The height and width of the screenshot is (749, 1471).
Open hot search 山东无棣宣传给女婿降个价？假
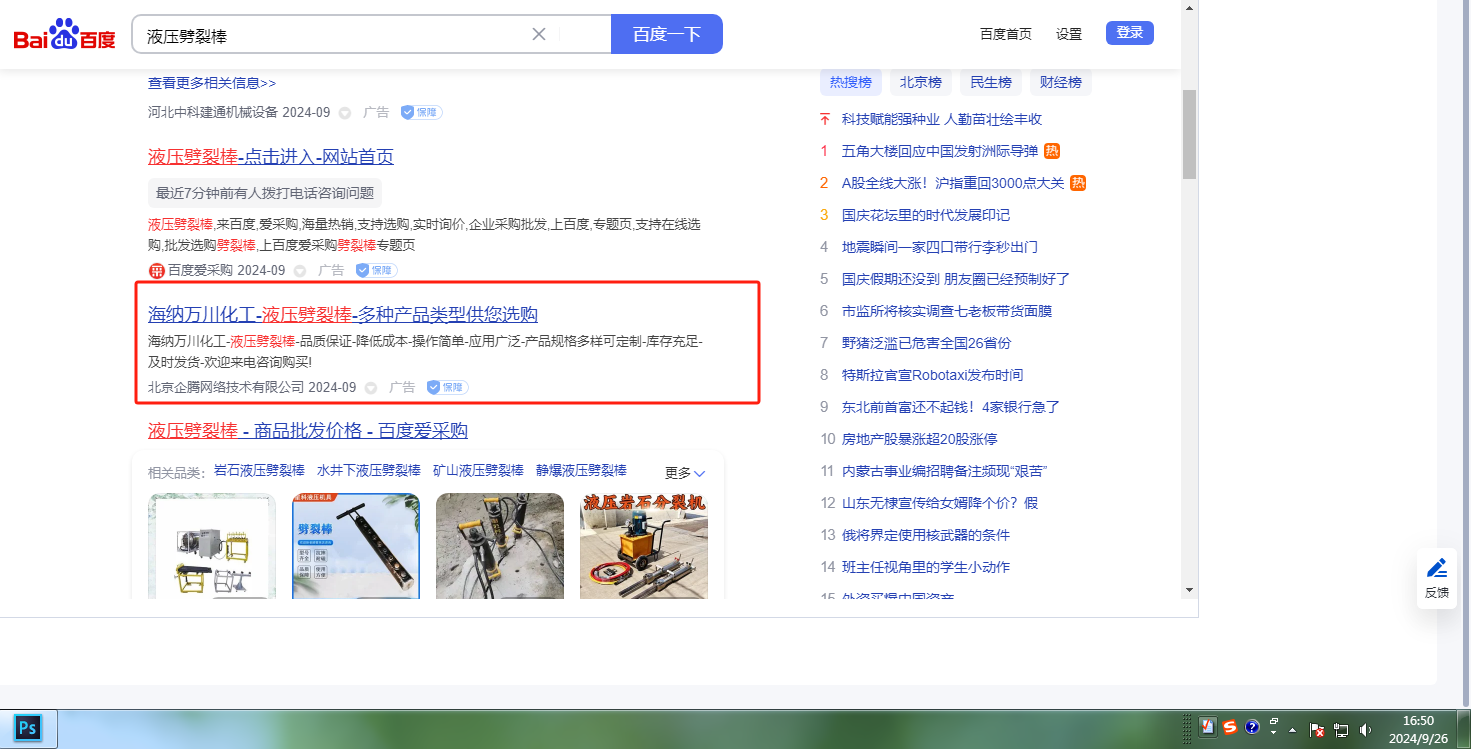click(940, 503)
